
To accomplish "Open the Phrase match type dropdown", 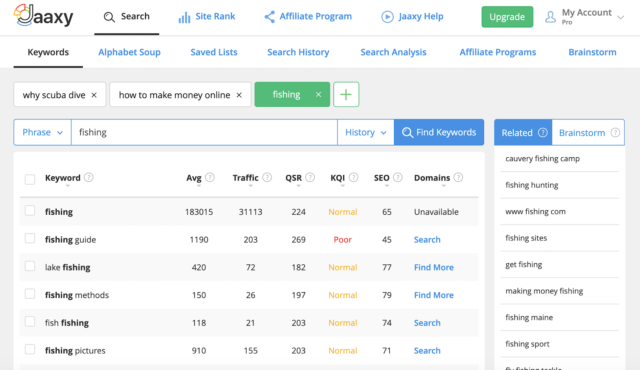I will click(x=42, y=132).
